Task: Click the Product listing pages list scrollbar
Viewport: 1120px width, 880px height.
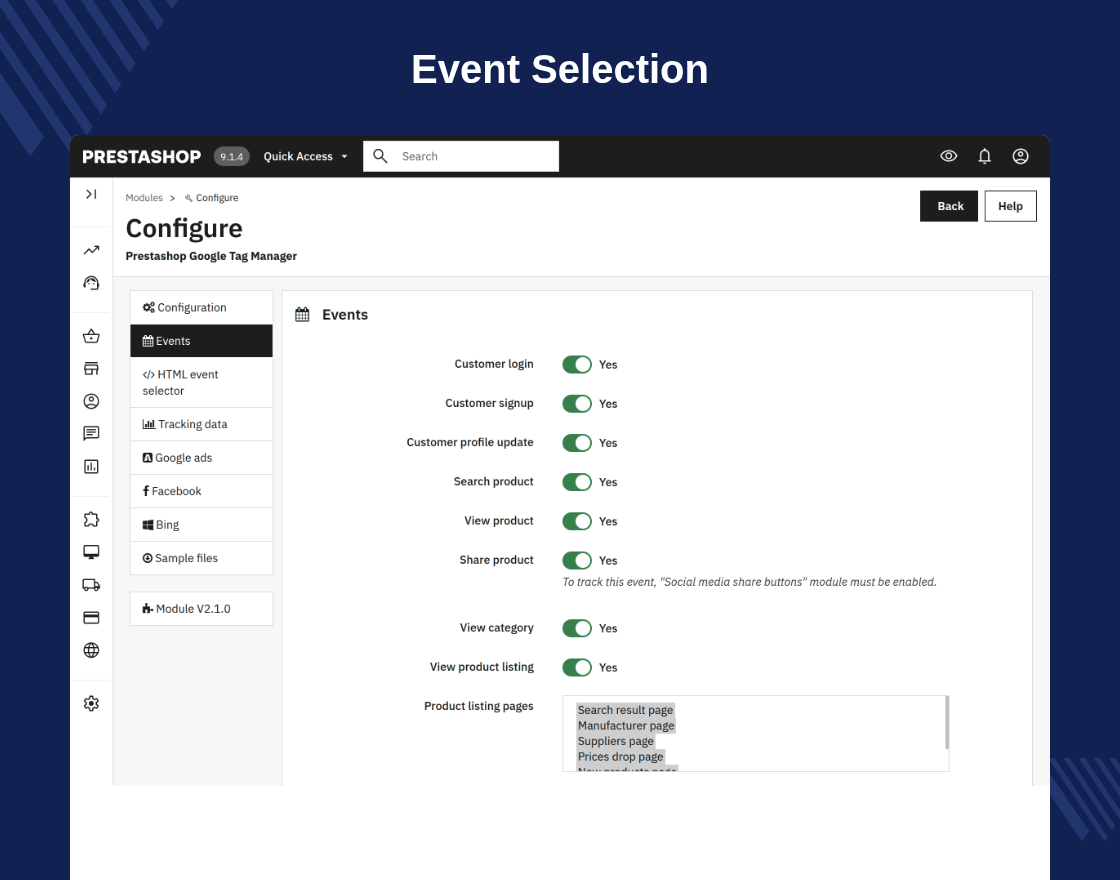Action: (x=947, y=722)
